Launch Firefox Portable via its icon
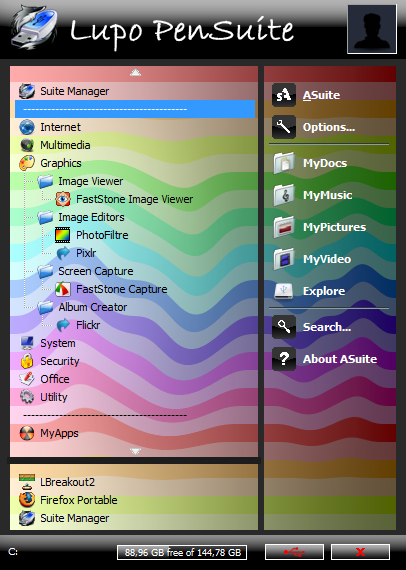 point(27,500)
